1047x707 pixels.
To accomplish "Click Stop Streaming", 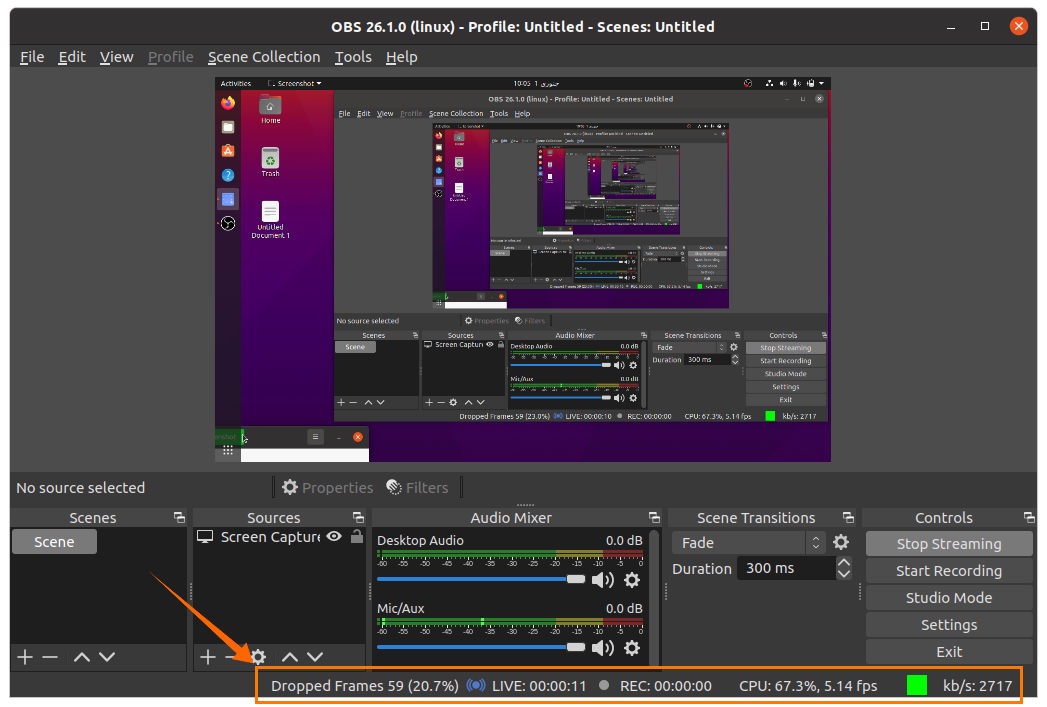I will click(x=949, y=544).
